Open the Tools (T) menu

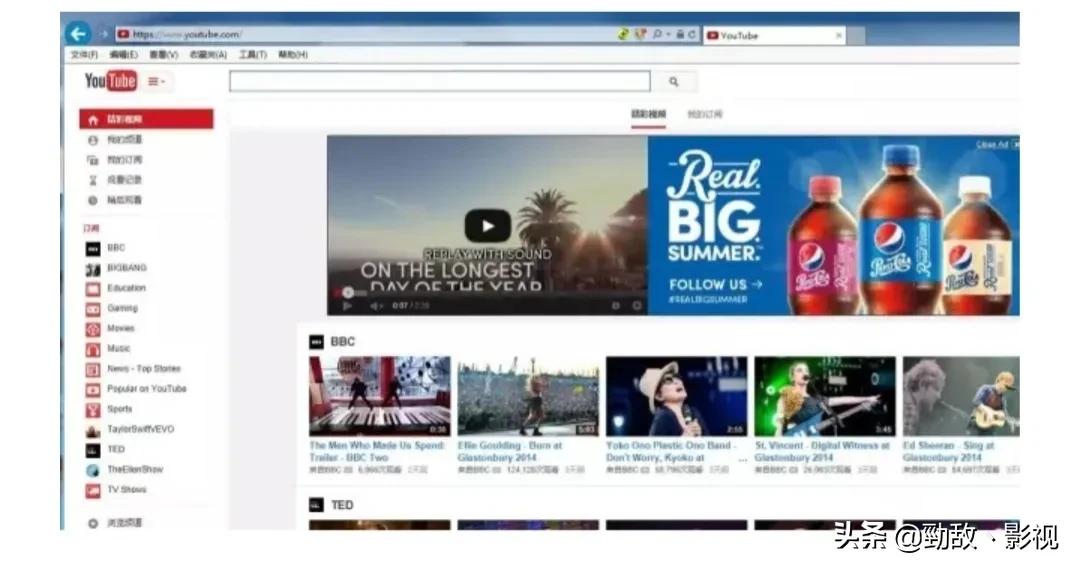[252, 55]
